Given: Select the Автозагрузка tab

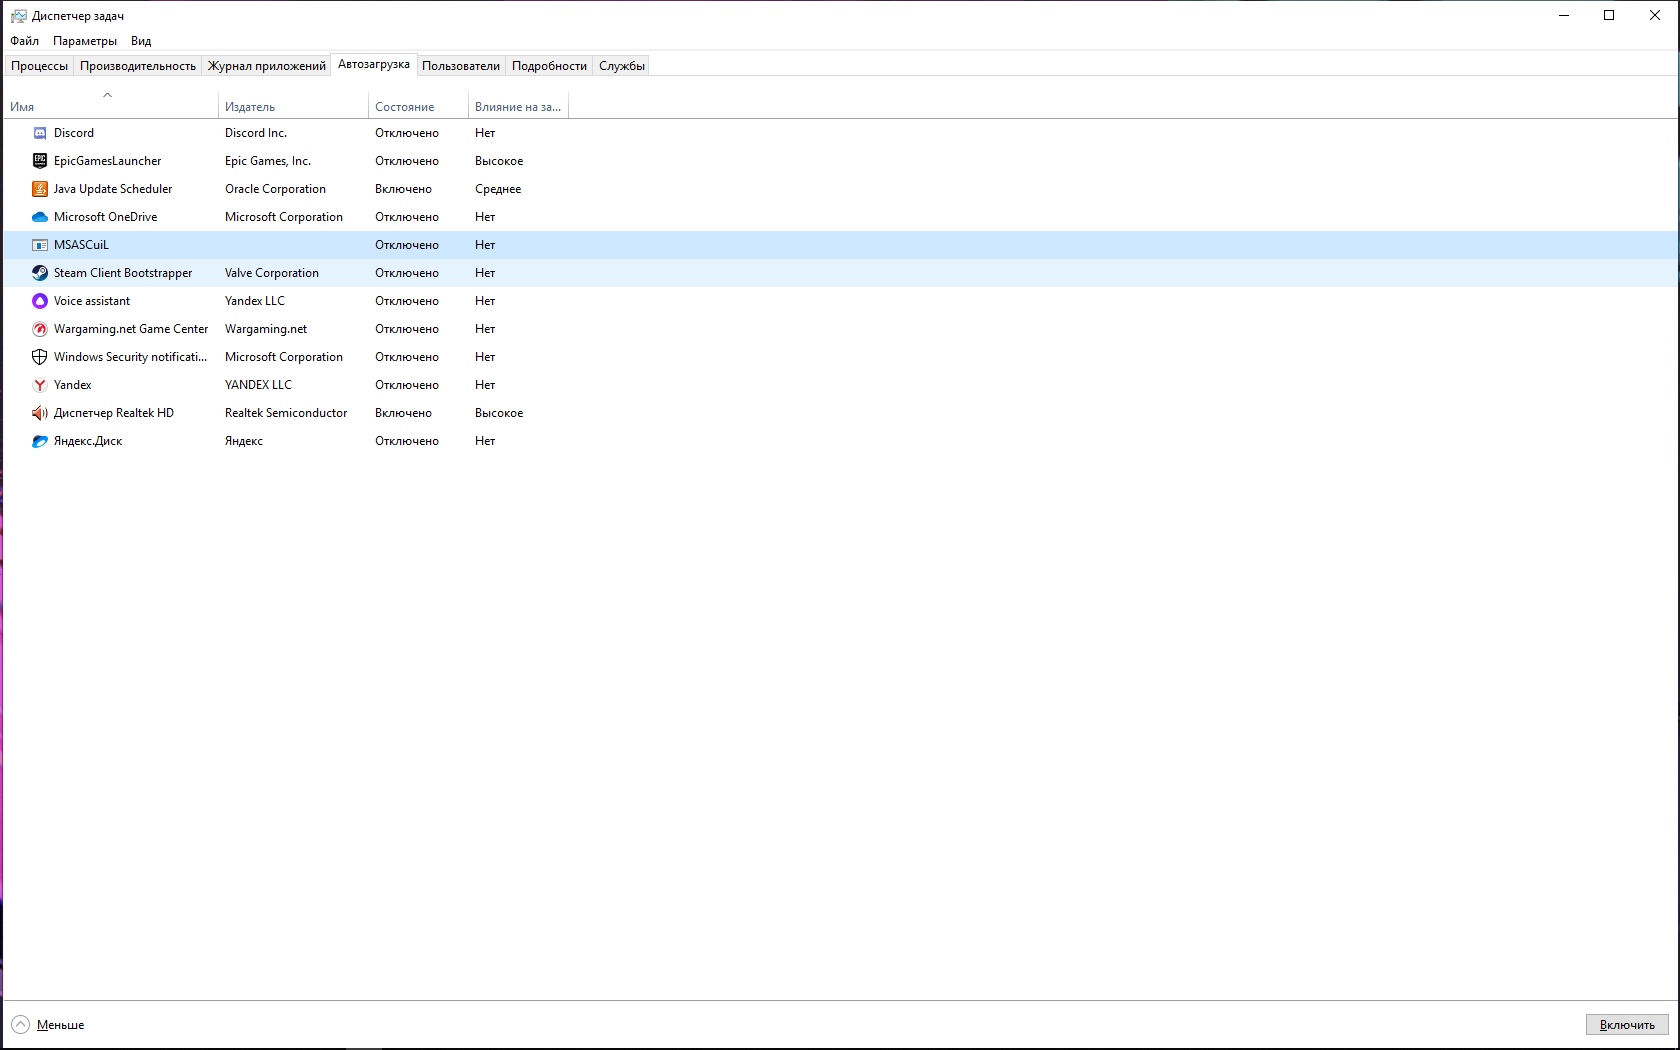Looking at the screenshot, I should tap(374, 64).
